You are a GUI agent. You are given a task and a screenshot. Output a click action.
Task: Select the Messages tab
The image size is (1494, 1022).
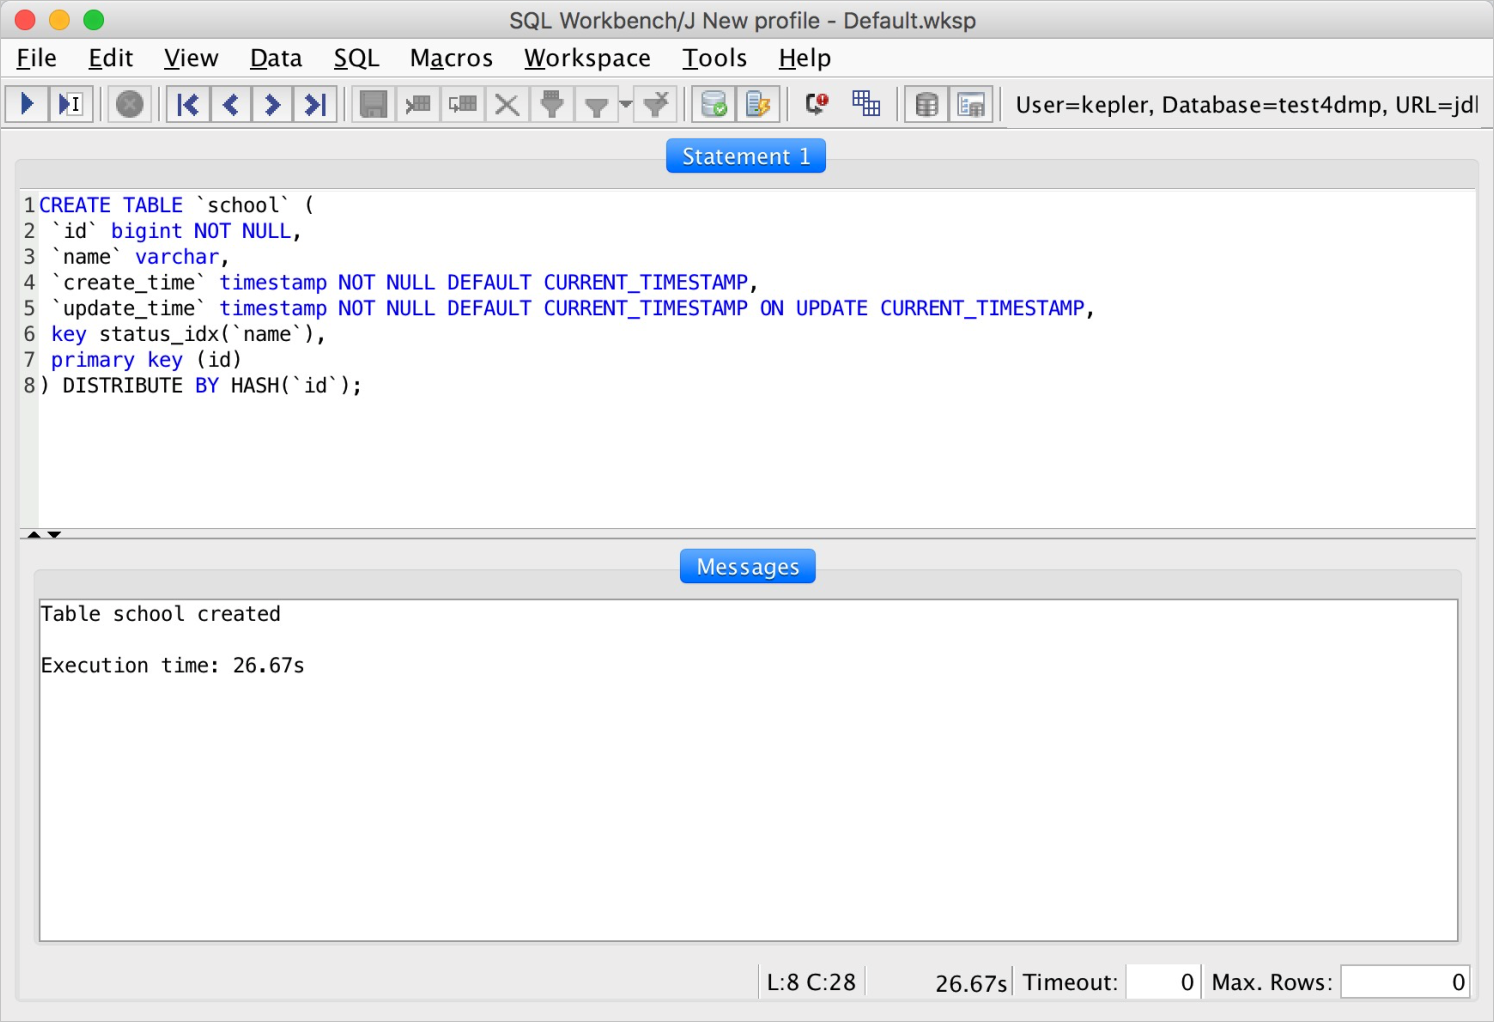(x=748, y=566)
